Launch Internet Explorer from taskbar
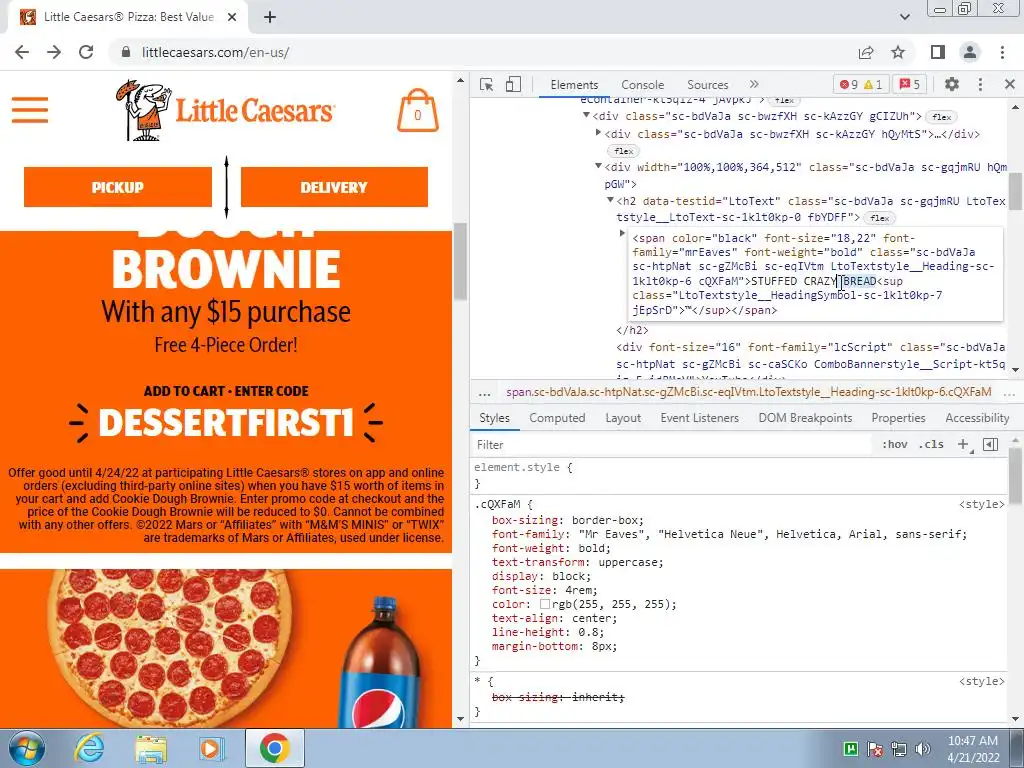 point(89,749)
